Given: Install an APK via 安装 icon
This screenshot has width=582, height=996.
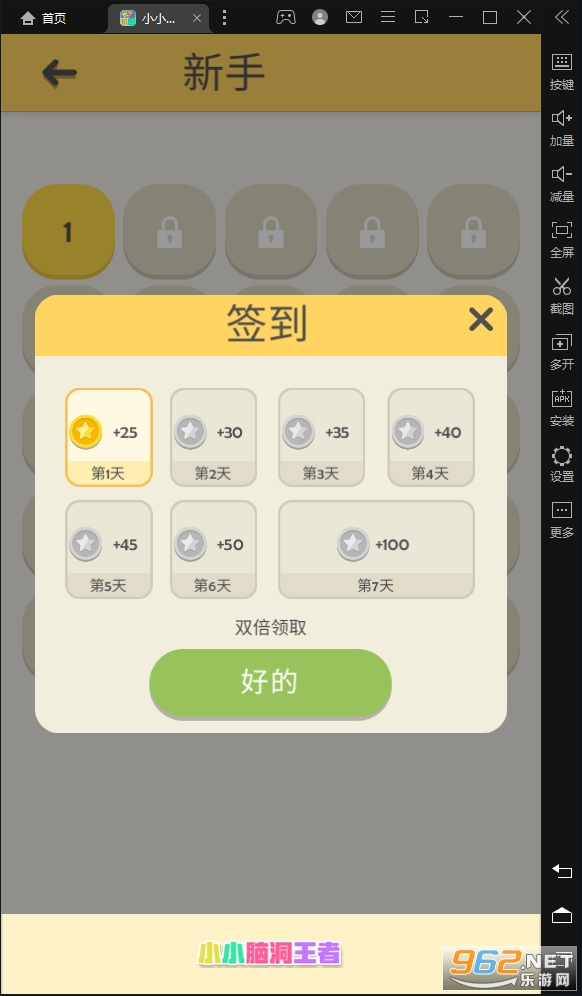Looking at the screenshot, I should tap(562, 407).
